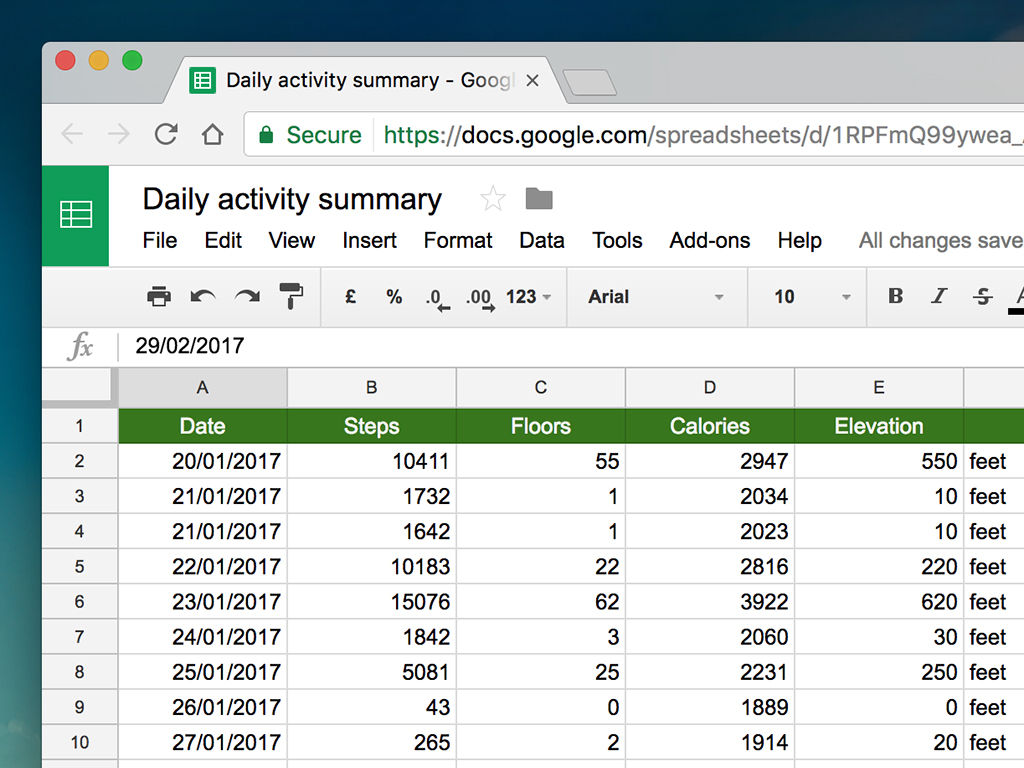Increase decimal places
This screenshot has width=1024, height=768.
[480, 298]
